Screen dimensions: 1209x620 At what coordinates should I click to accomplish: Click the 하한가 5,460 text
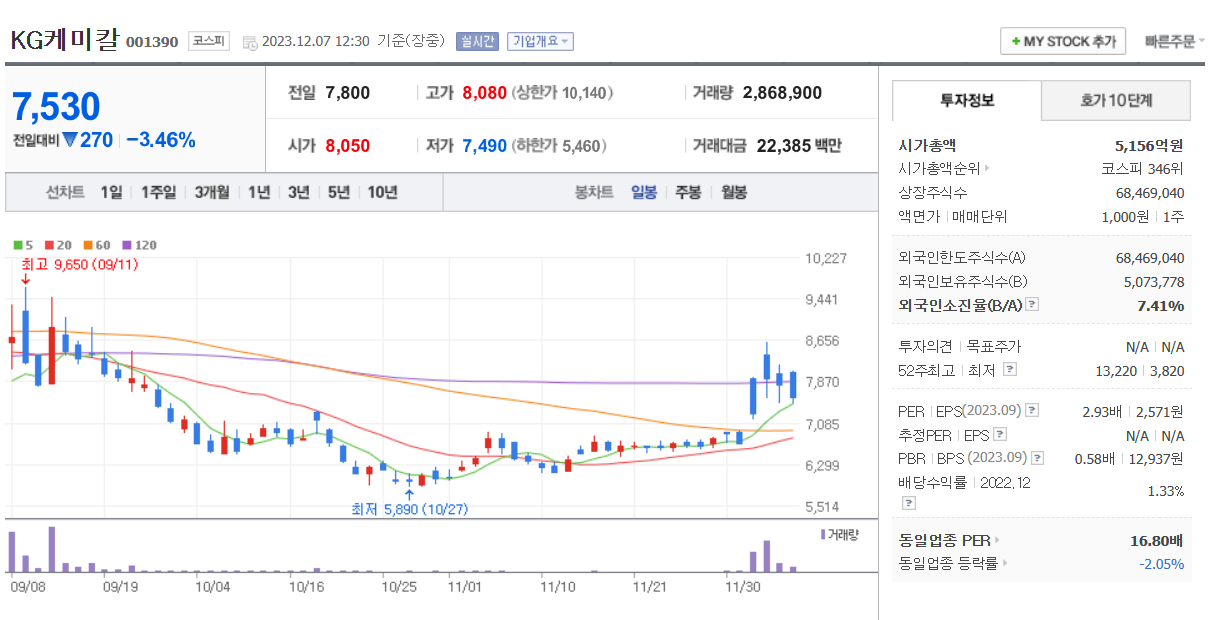[x=559, y=146]
